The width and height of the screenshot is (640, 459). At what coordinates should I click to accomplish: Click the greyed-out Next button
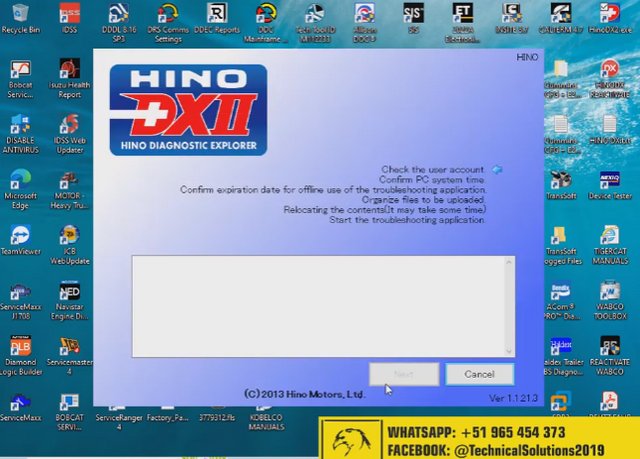click(404, 374)
